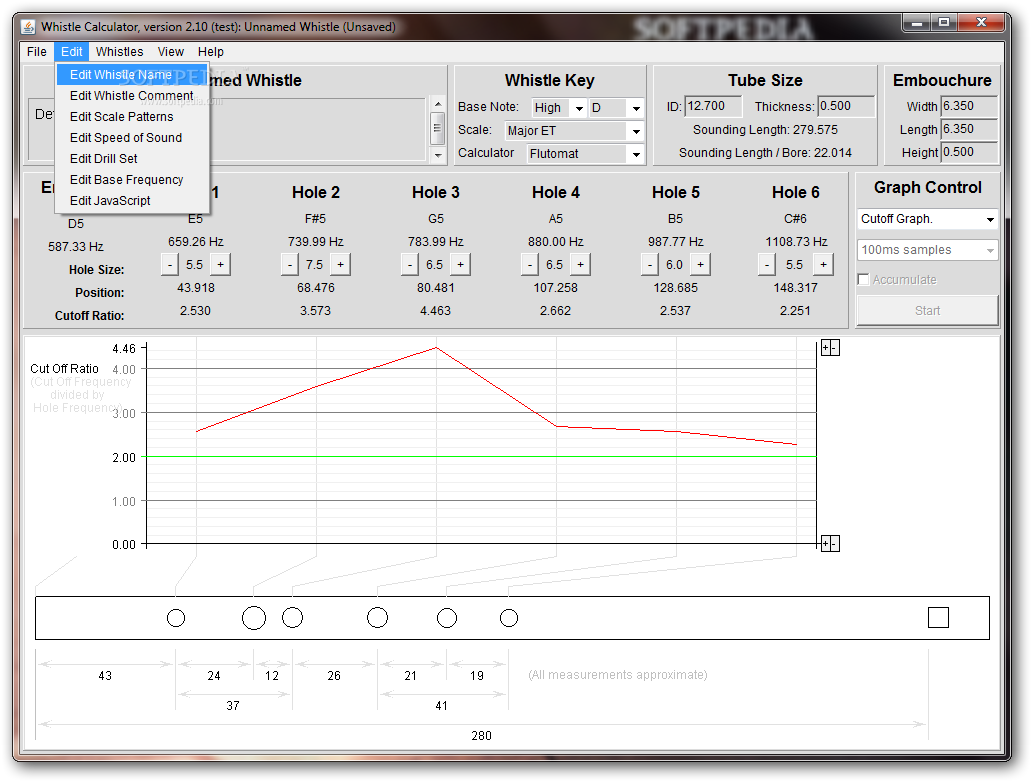The height and width of the screenshot is (782, 1032).
Task: Decrease Hole 2 size with minus button
Action: point(290,265)
